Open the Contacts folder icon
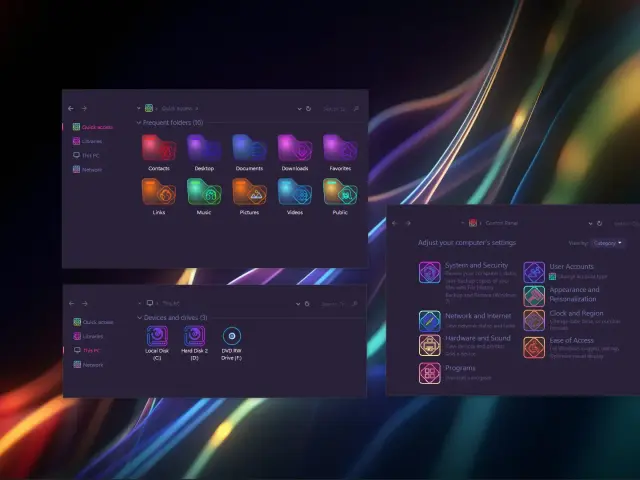 coord(159,149)
